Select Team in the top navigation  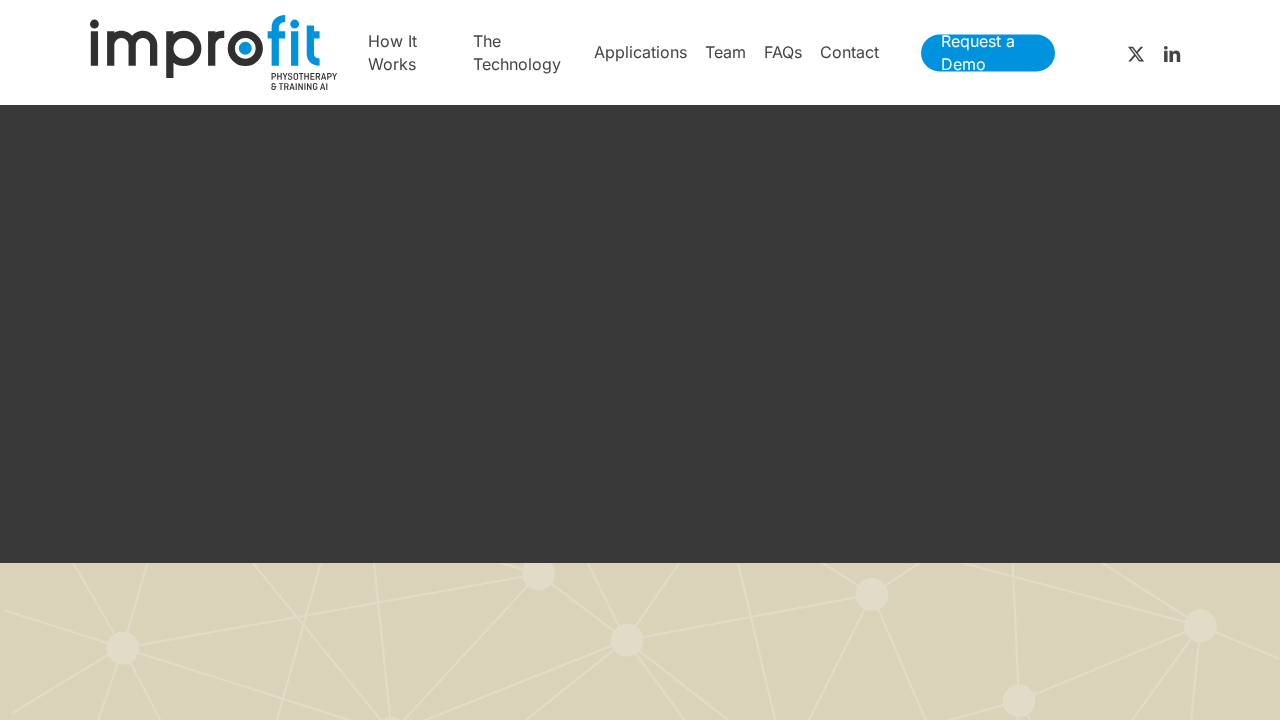725,51
